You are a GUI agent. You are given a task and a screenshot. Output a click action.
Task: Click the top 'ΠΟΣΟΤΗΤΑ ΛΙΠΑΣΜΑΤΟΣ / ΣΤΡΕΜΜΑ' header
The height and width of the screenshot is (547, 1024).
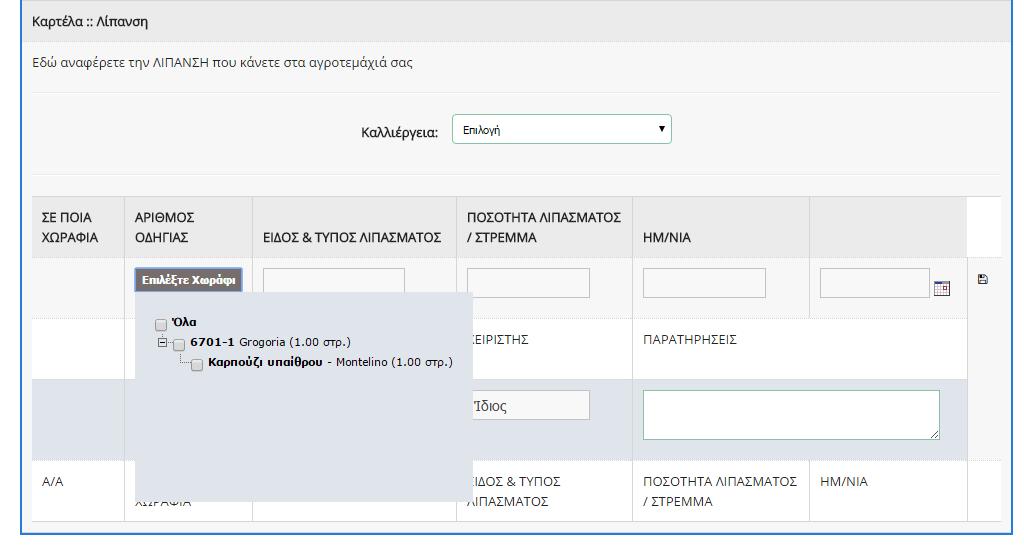(x=543, y=227)
